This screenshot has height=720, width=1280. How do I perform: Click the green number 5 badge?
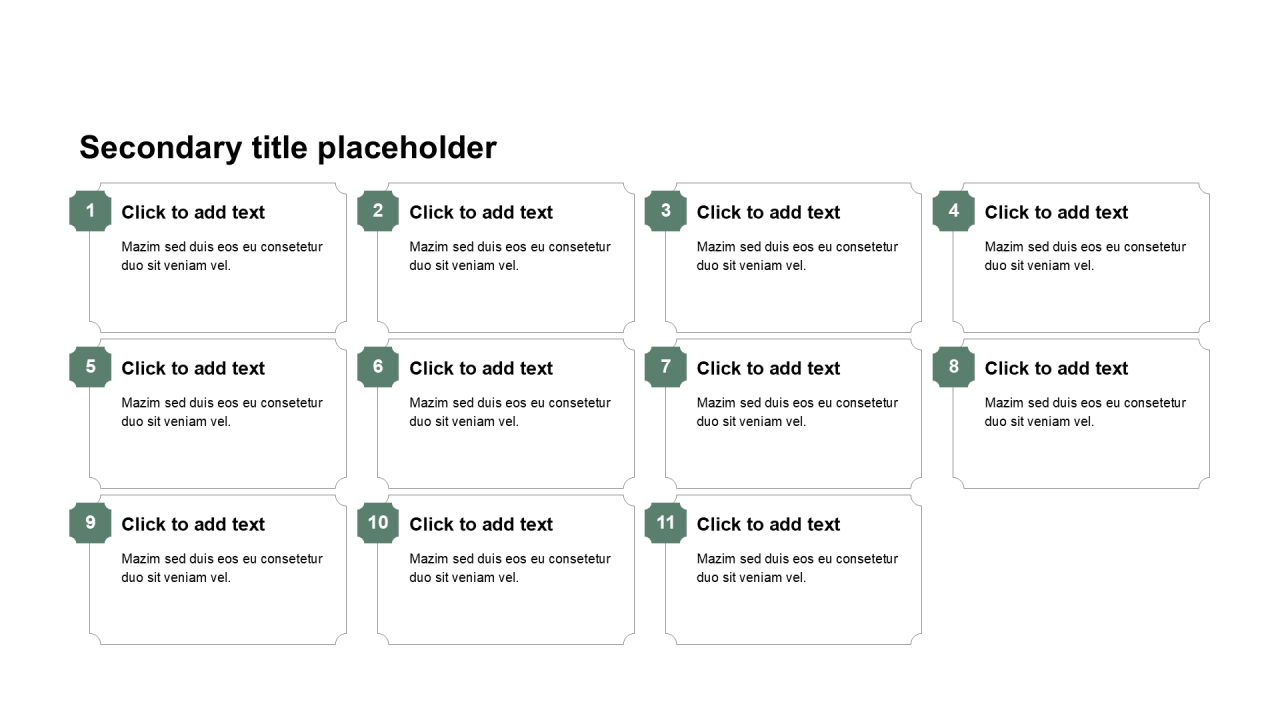point(90,367)
